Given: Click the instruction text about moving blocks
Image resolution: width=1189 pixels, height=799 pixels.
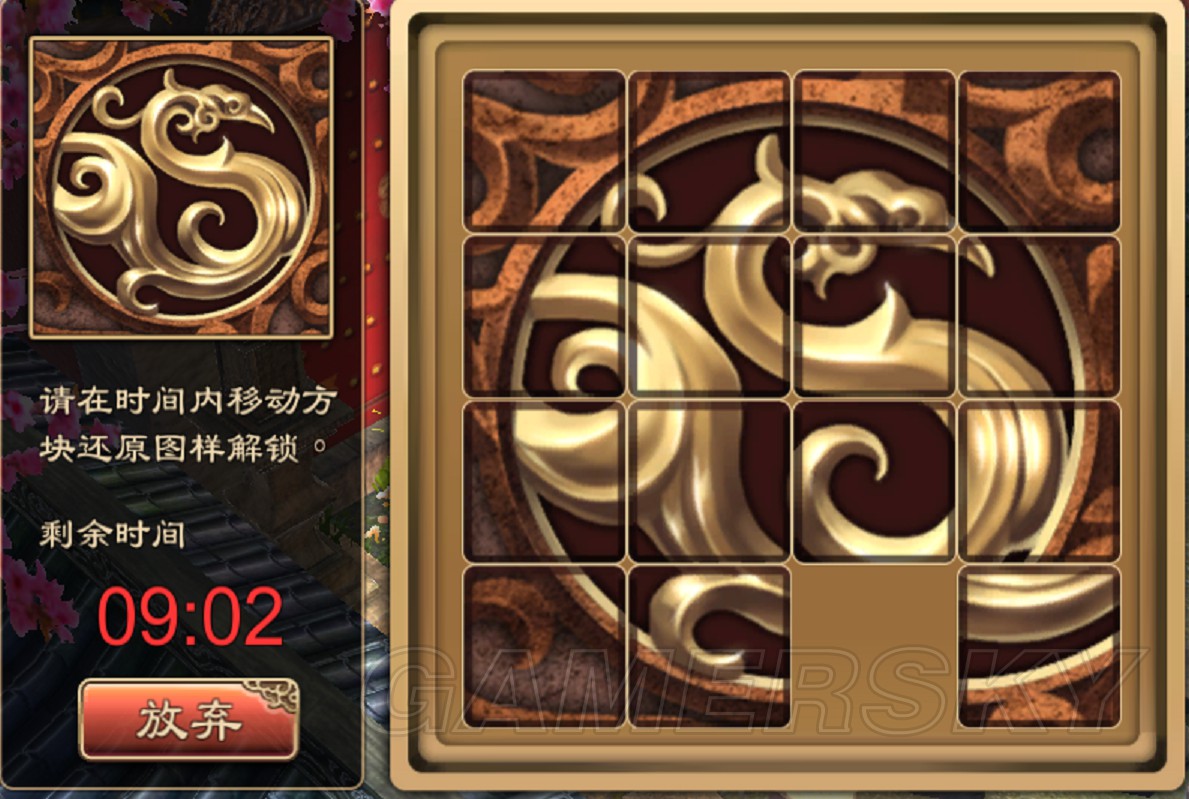Looking at the screenshot, I should [x=187, y=425].
